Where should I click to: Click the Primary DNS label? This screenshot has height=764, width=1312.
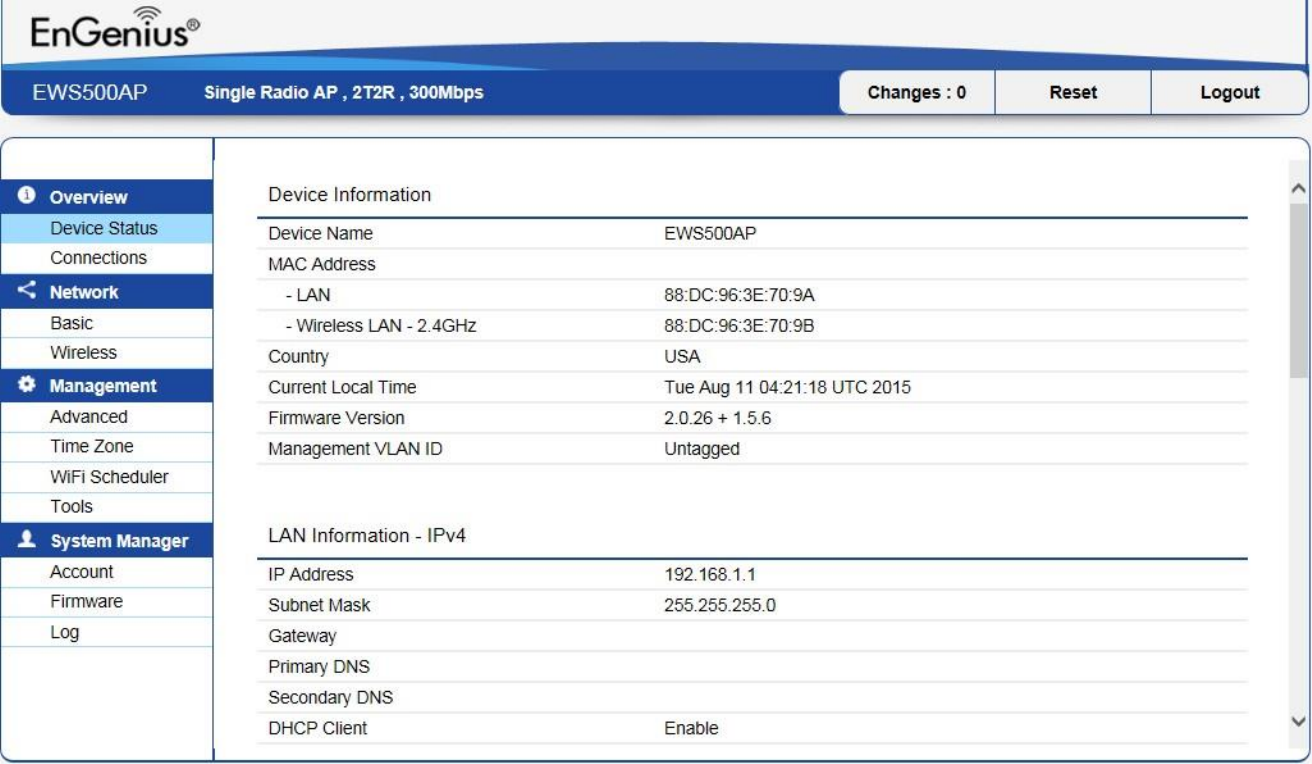click(x=319, y=667)
